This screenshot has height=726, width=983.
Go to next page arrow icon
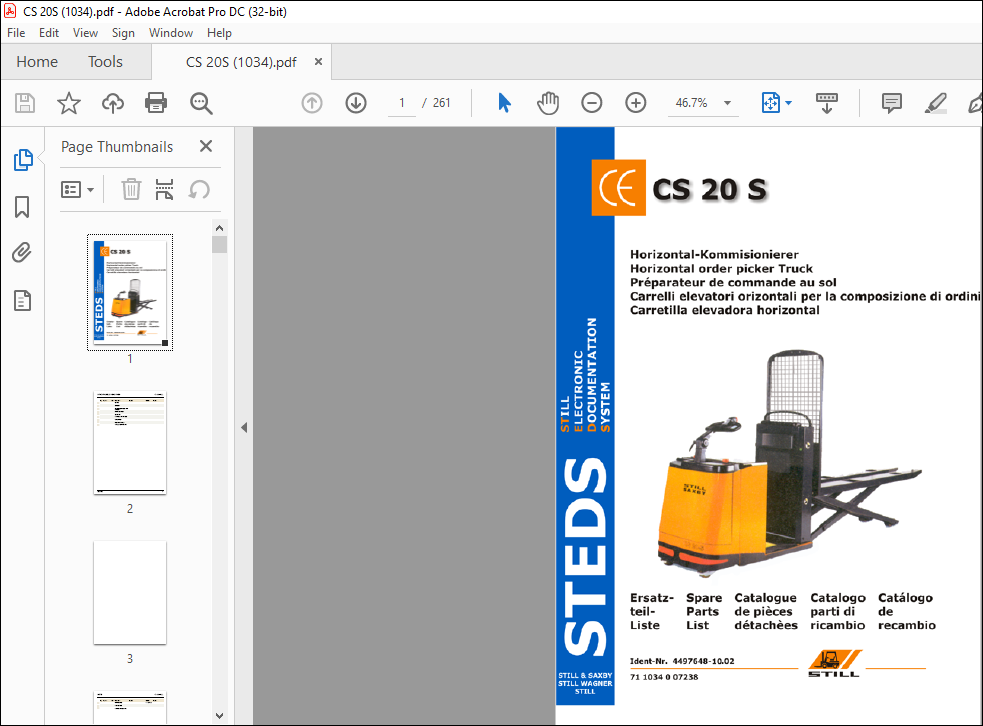pyautogui.click(x=356, y=103)
